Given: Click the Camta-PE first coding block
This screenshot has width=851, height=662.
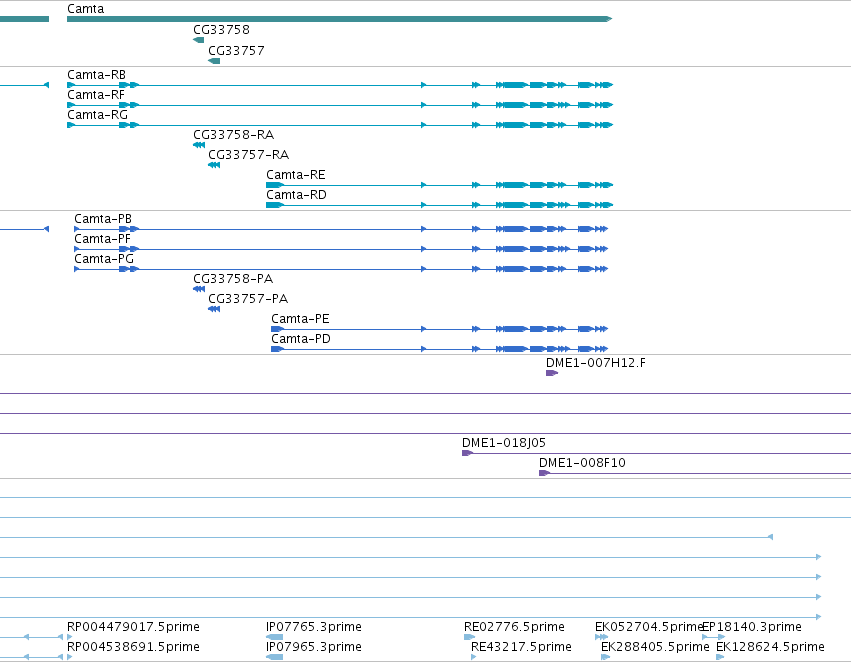Looking at the screenshot, I should point(277,329).
